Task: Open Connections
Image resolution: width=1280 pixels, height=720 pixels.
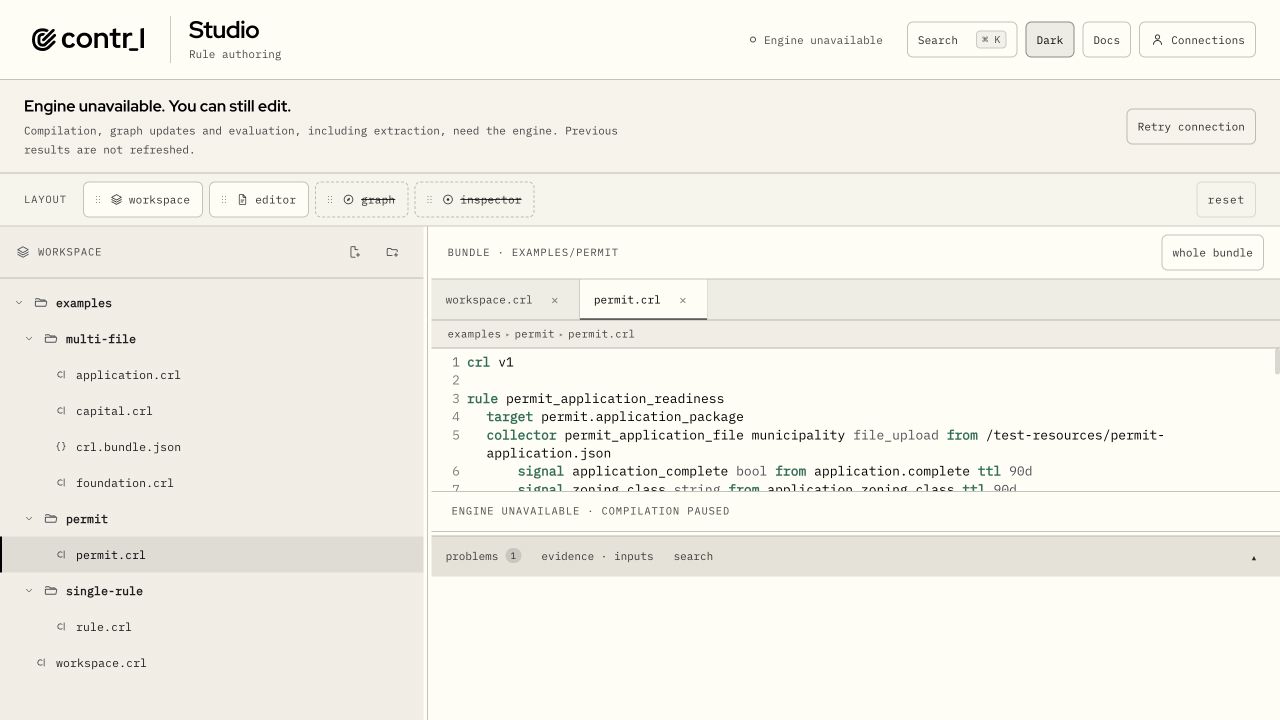Action: [1197, 40]
